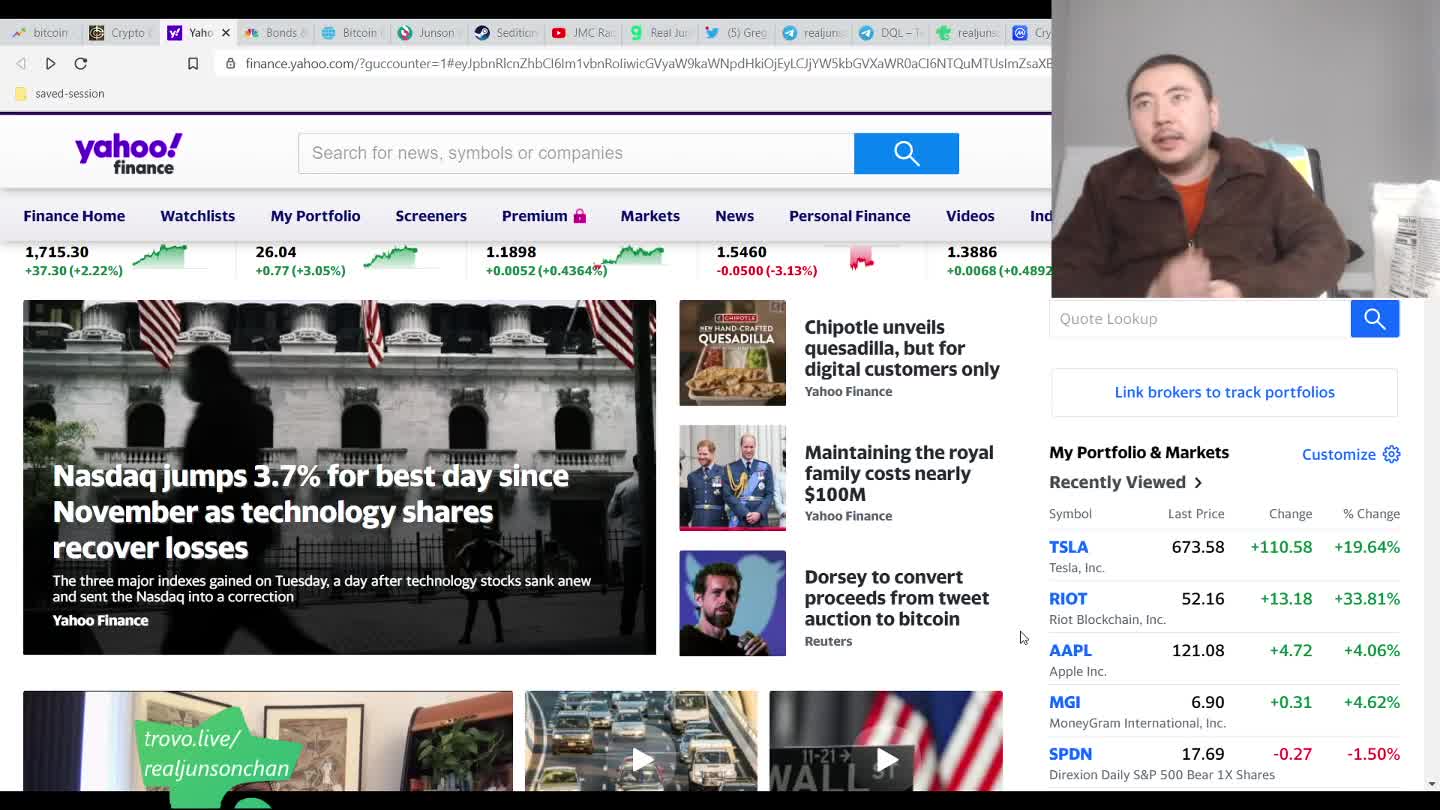The height and width of the screenshot is (810, 1440).
Task: Open Nasdaq jumps 3.7% headline story
Action: [310, 512]
